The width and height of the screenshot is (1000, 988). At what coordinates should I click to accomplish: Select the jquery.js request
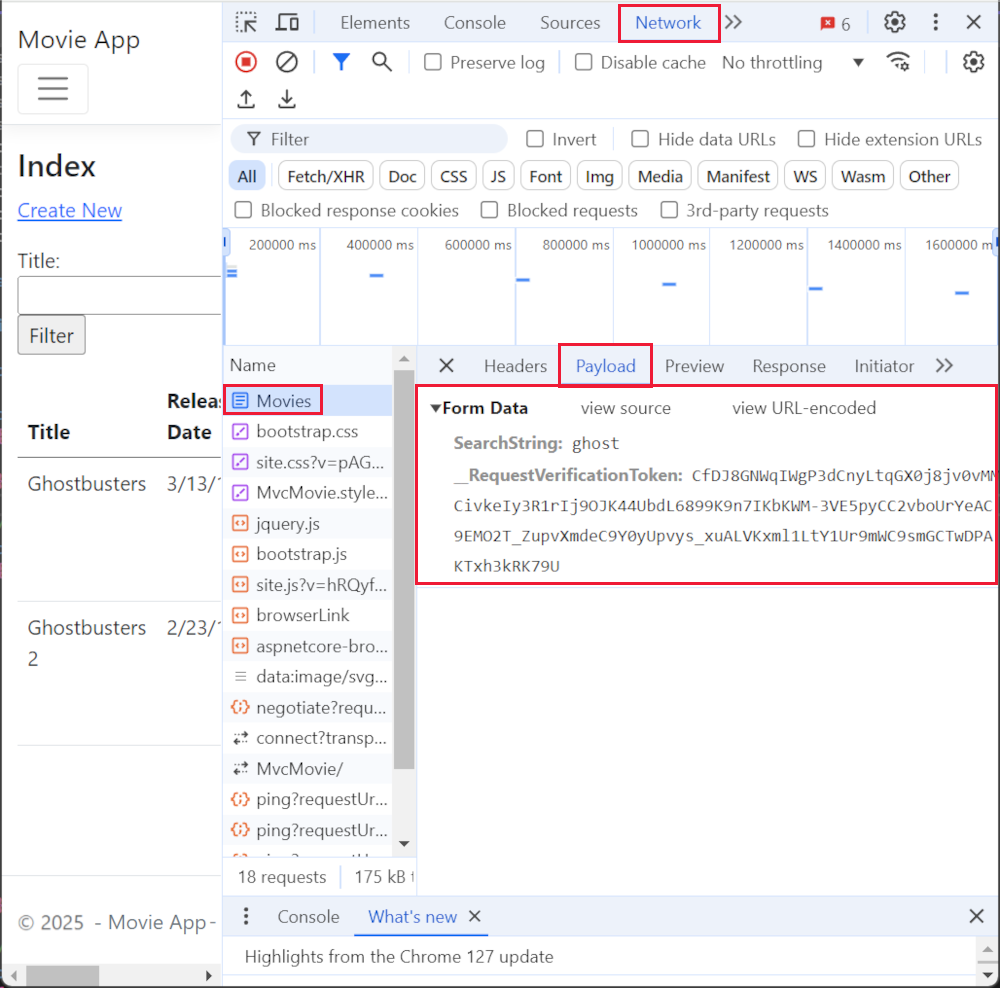point(307,524)
